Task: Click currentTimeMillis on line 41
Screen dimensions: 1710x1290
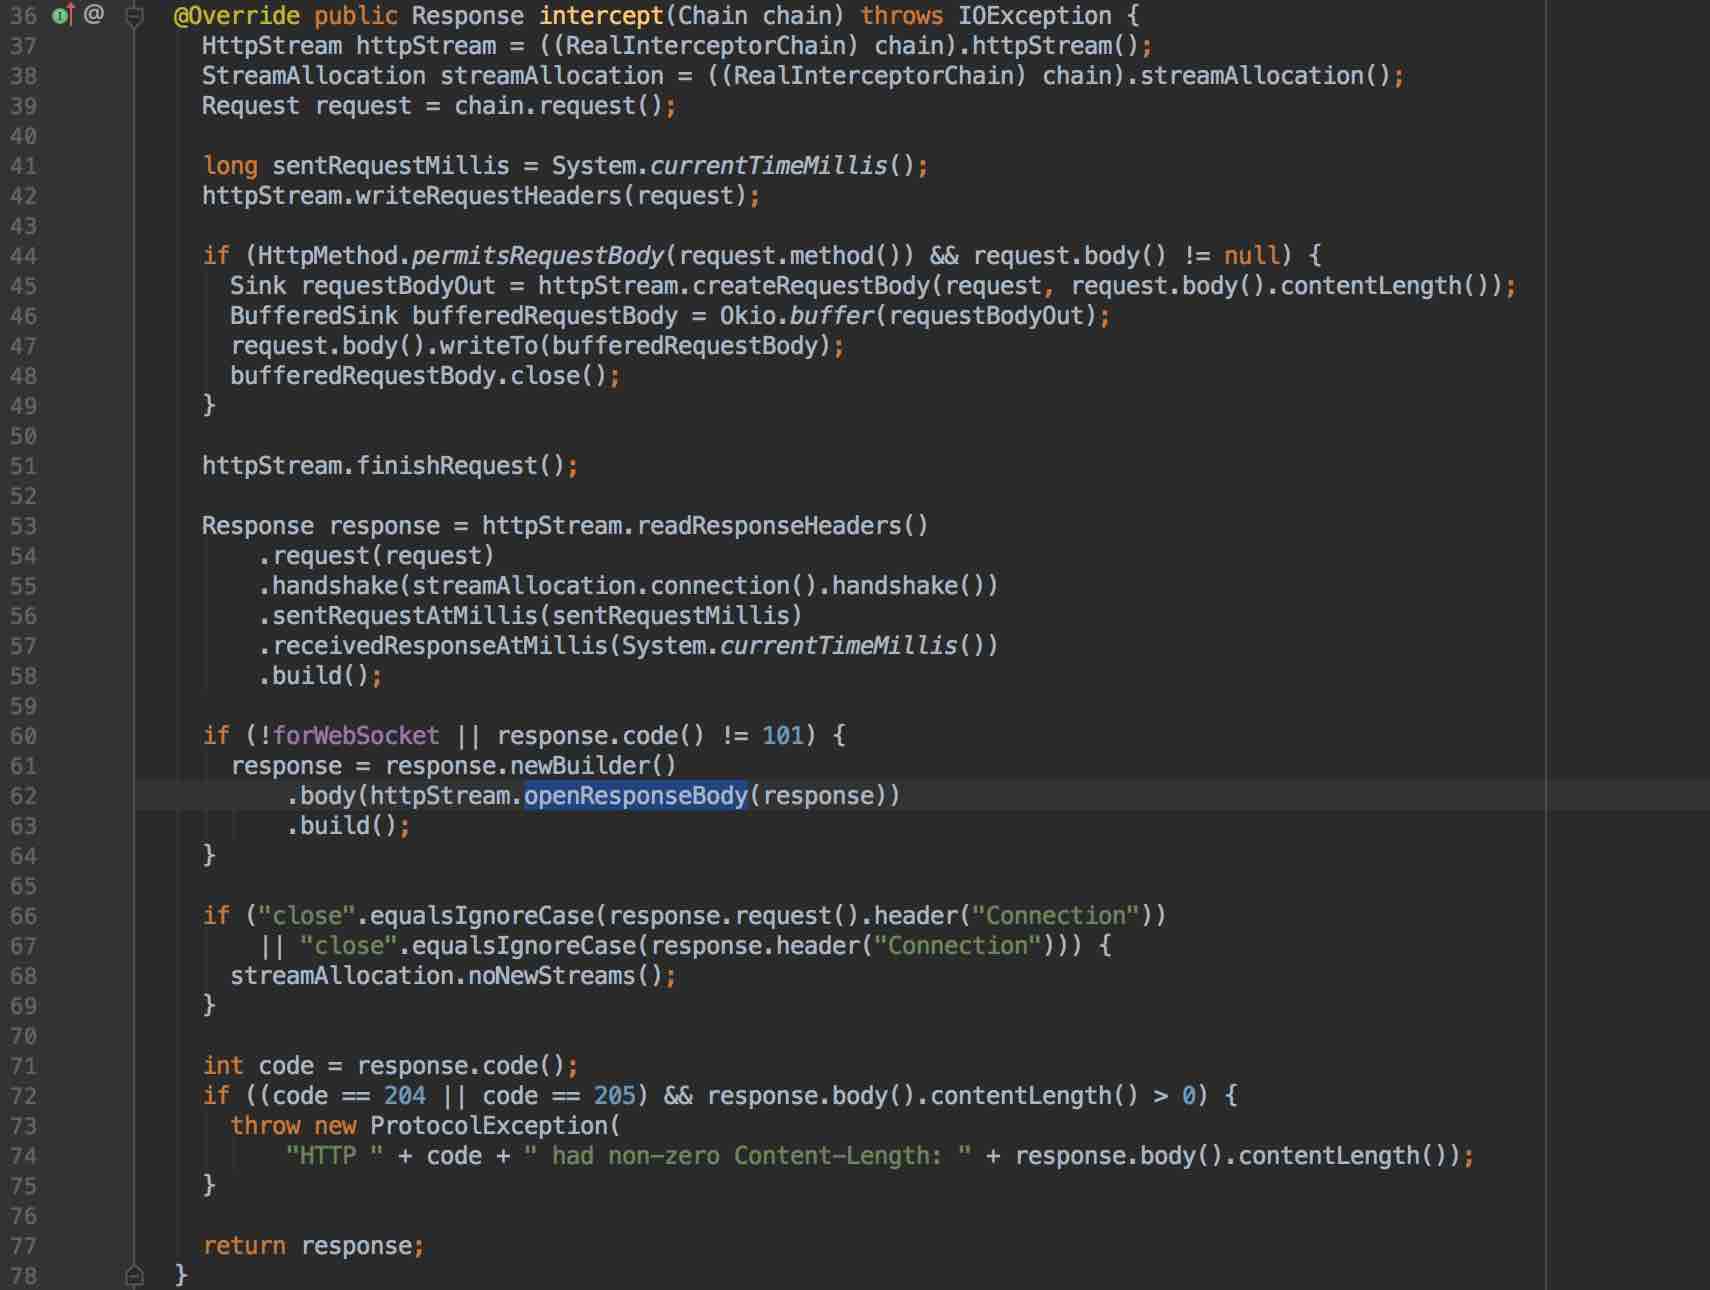Action: coord(769,166)
